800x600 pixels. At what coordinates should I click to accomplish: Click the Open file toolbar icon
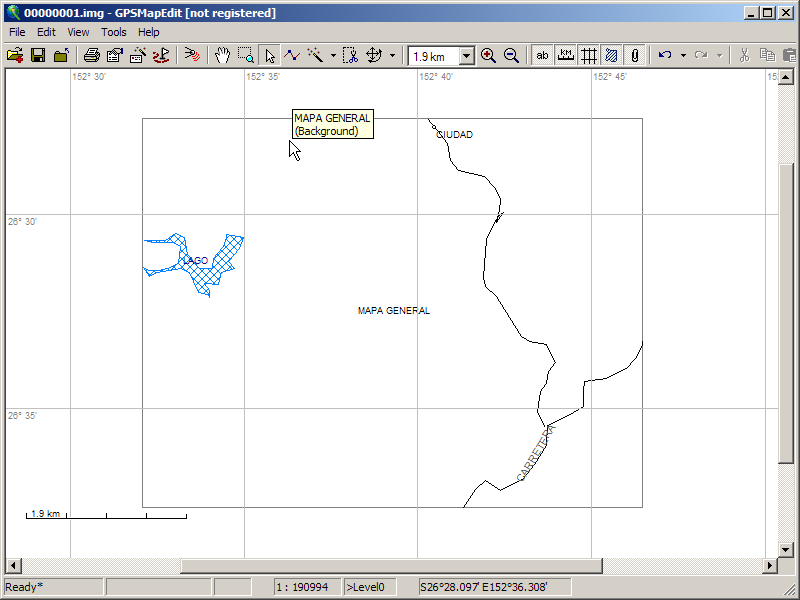coord(15,55)
